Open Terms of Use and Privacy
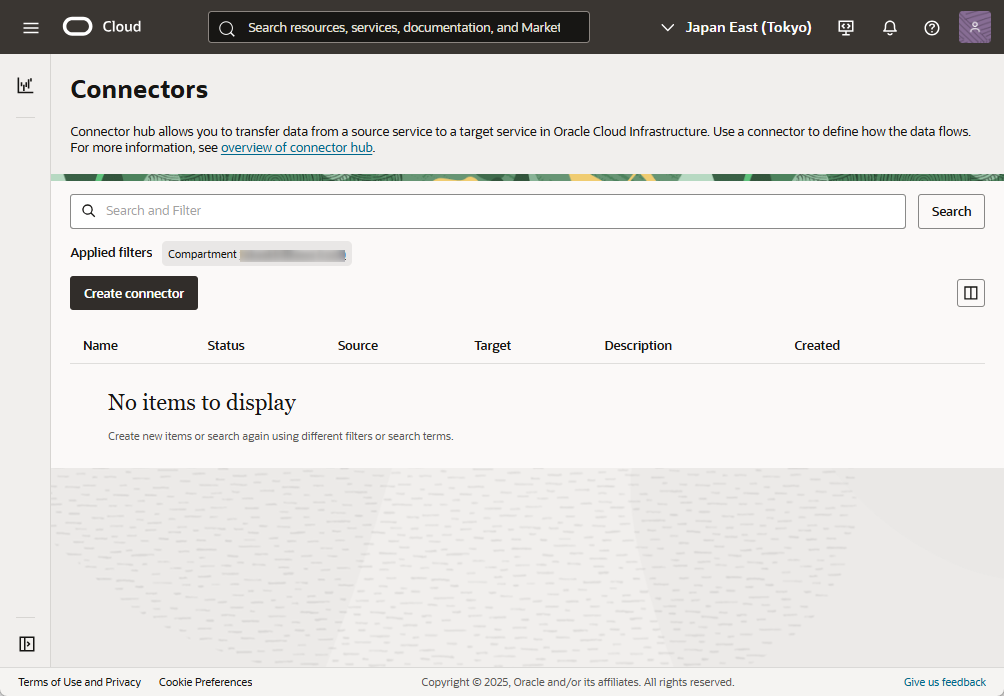The image size is (1004, 696). [x=79, y=682]
